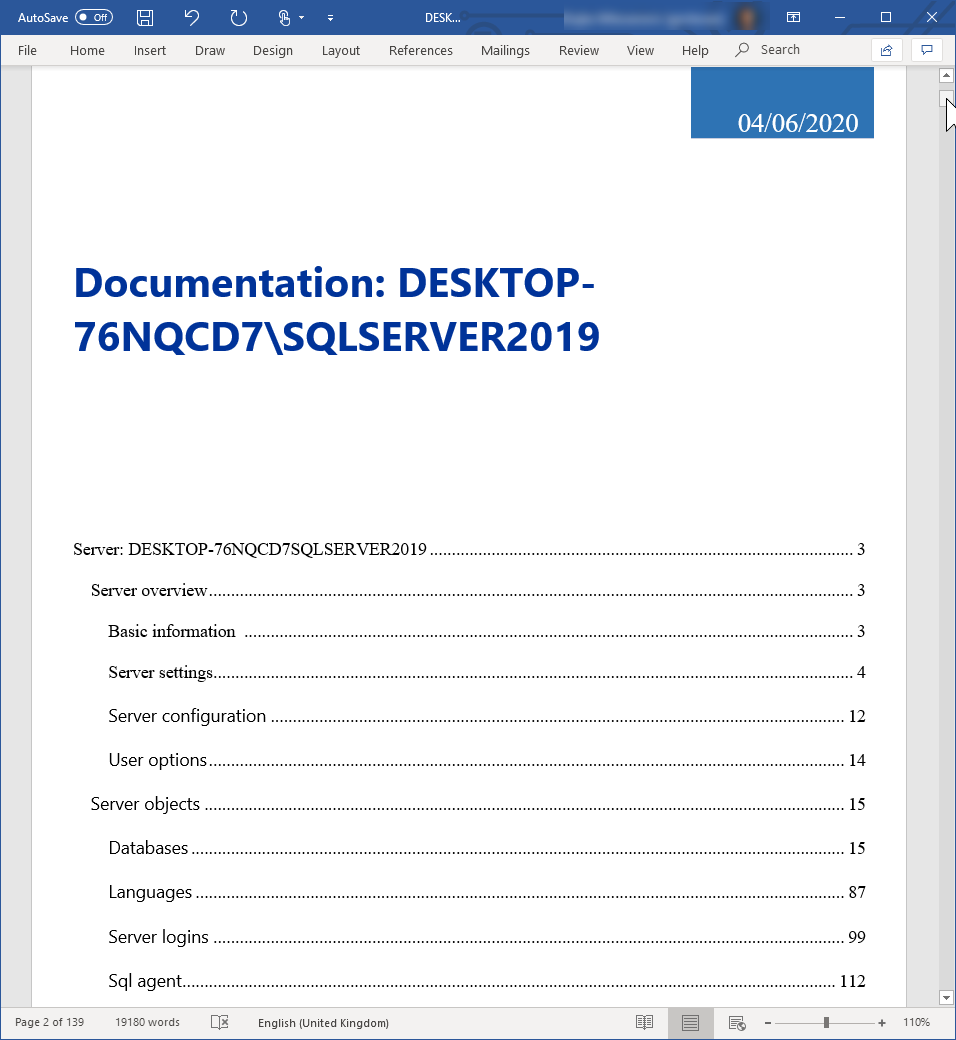Click the vertical scrollbar down arrow
This screenshot has width=956, height=1040.
[947, 998]
